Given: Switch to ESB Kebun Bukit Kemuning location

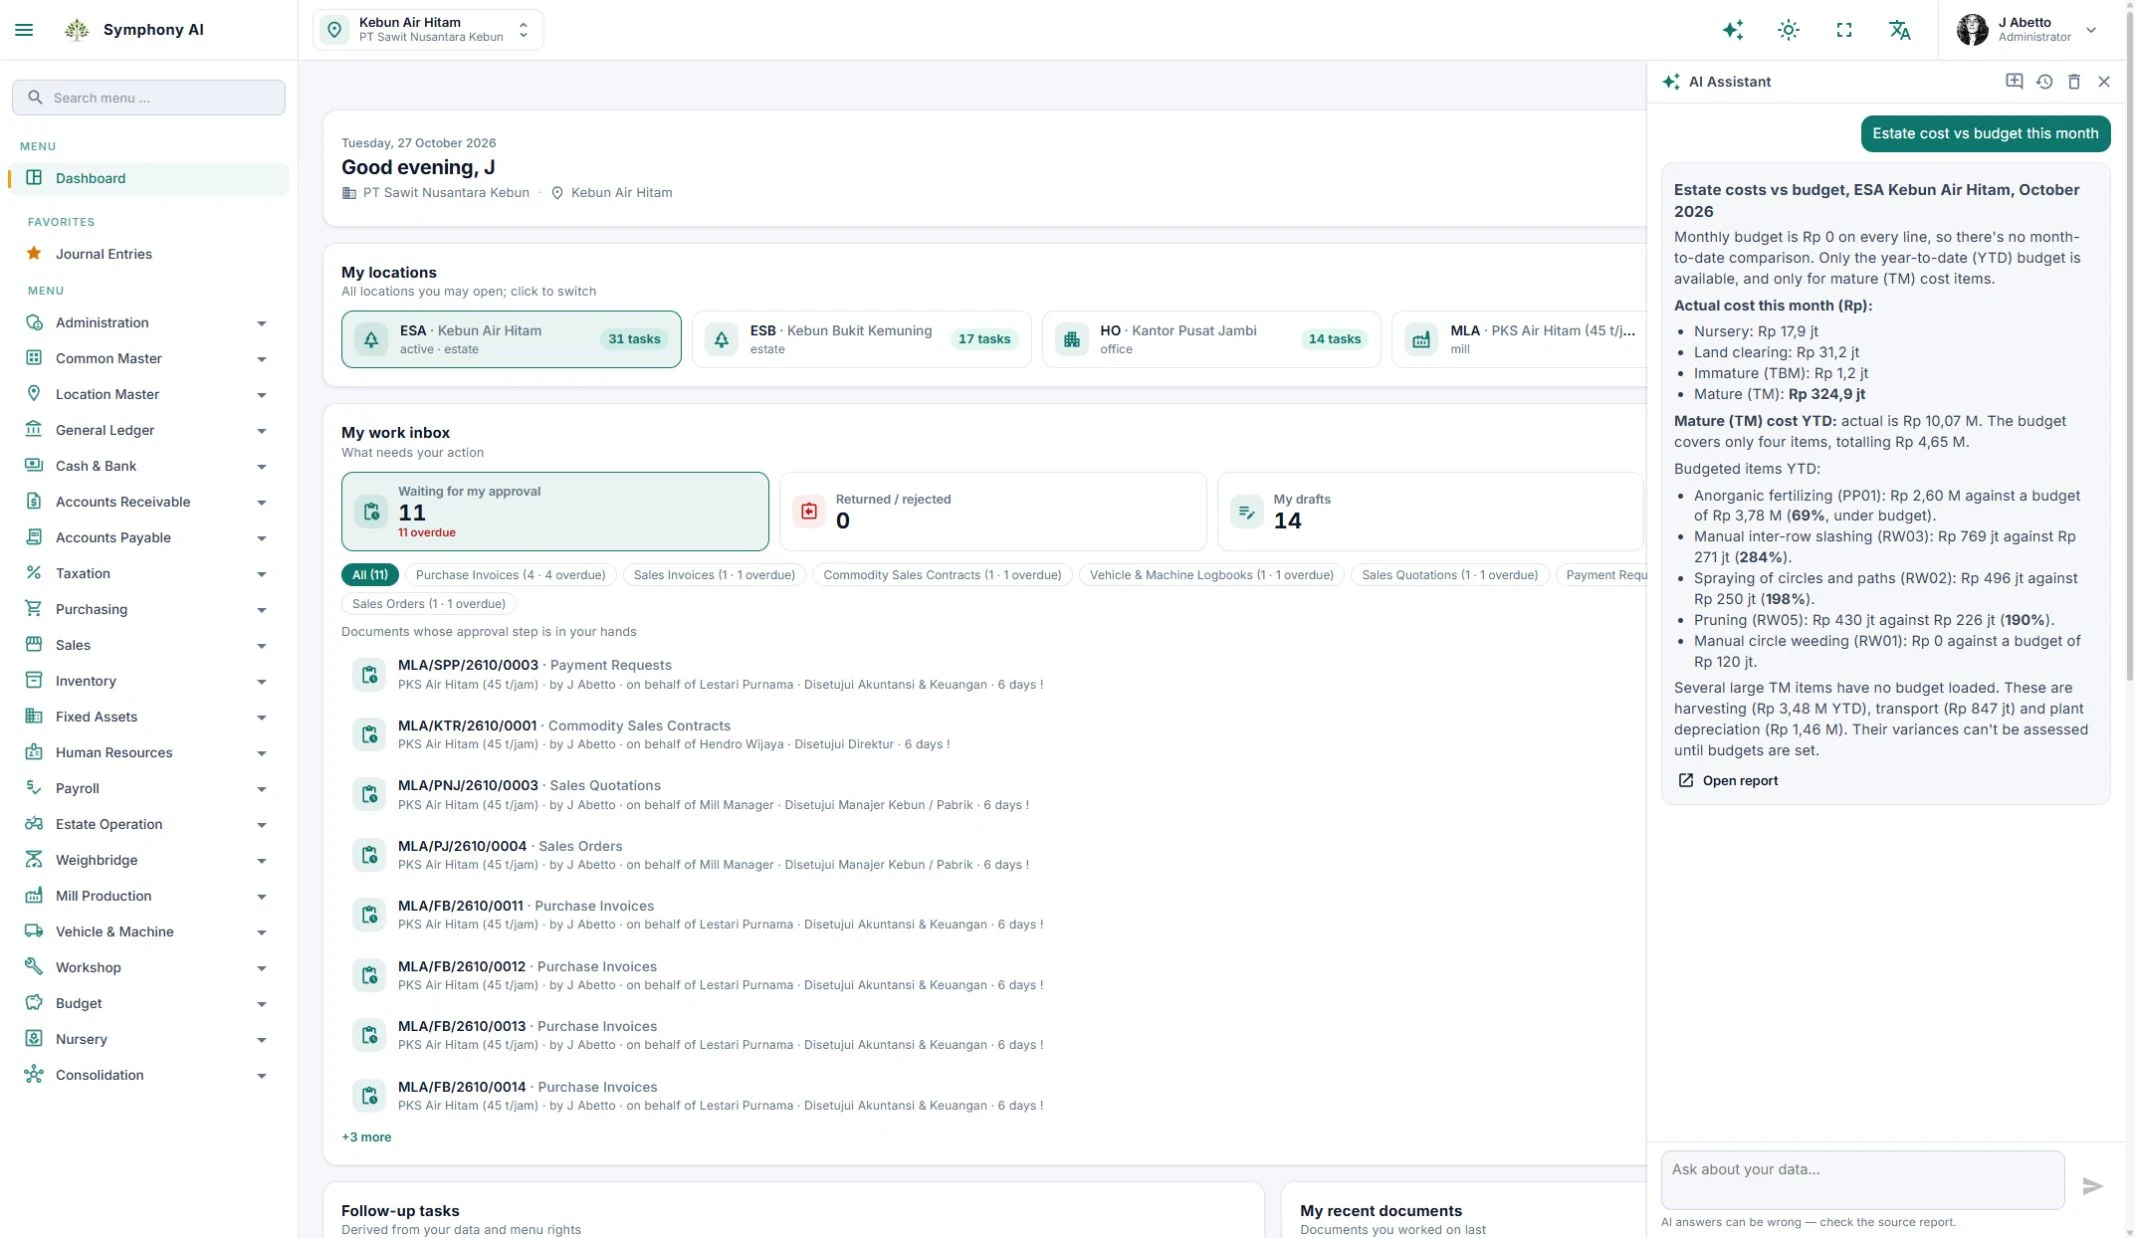Looking at the screenshot, I should click(x=861, y=339).
